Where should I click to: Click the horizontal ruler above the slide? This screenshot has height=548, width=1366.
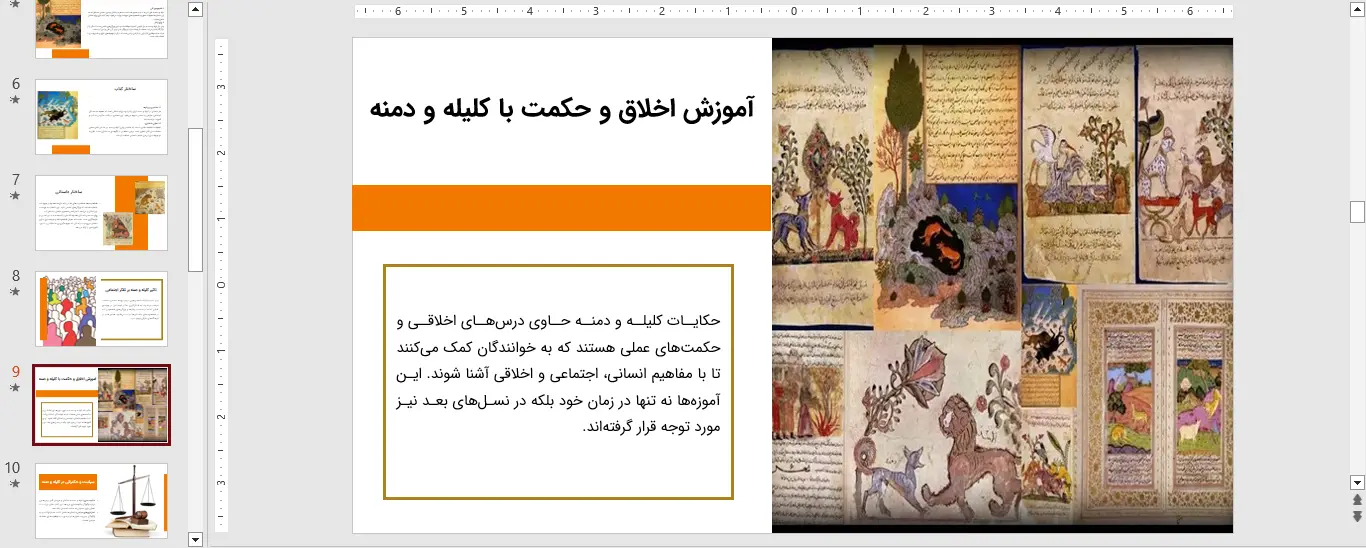tap(793, 12)
